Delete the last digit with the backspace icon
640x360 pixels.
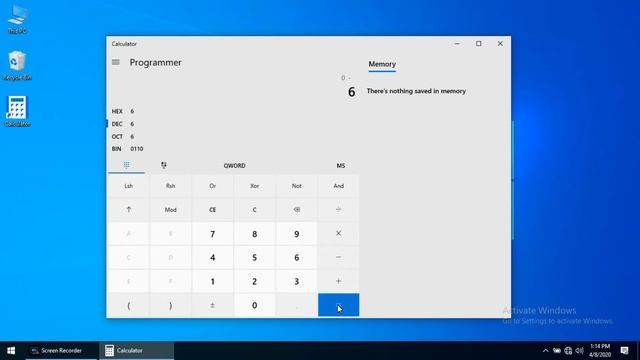297,210
